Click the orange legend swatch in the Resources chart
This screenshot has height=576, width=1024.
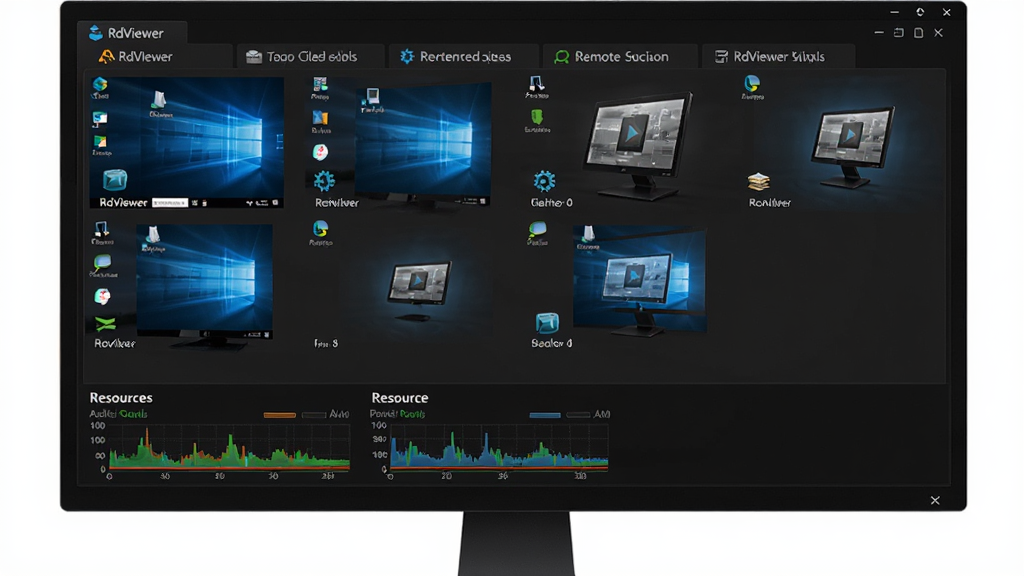pyautogui.click(x=280, y=415)
